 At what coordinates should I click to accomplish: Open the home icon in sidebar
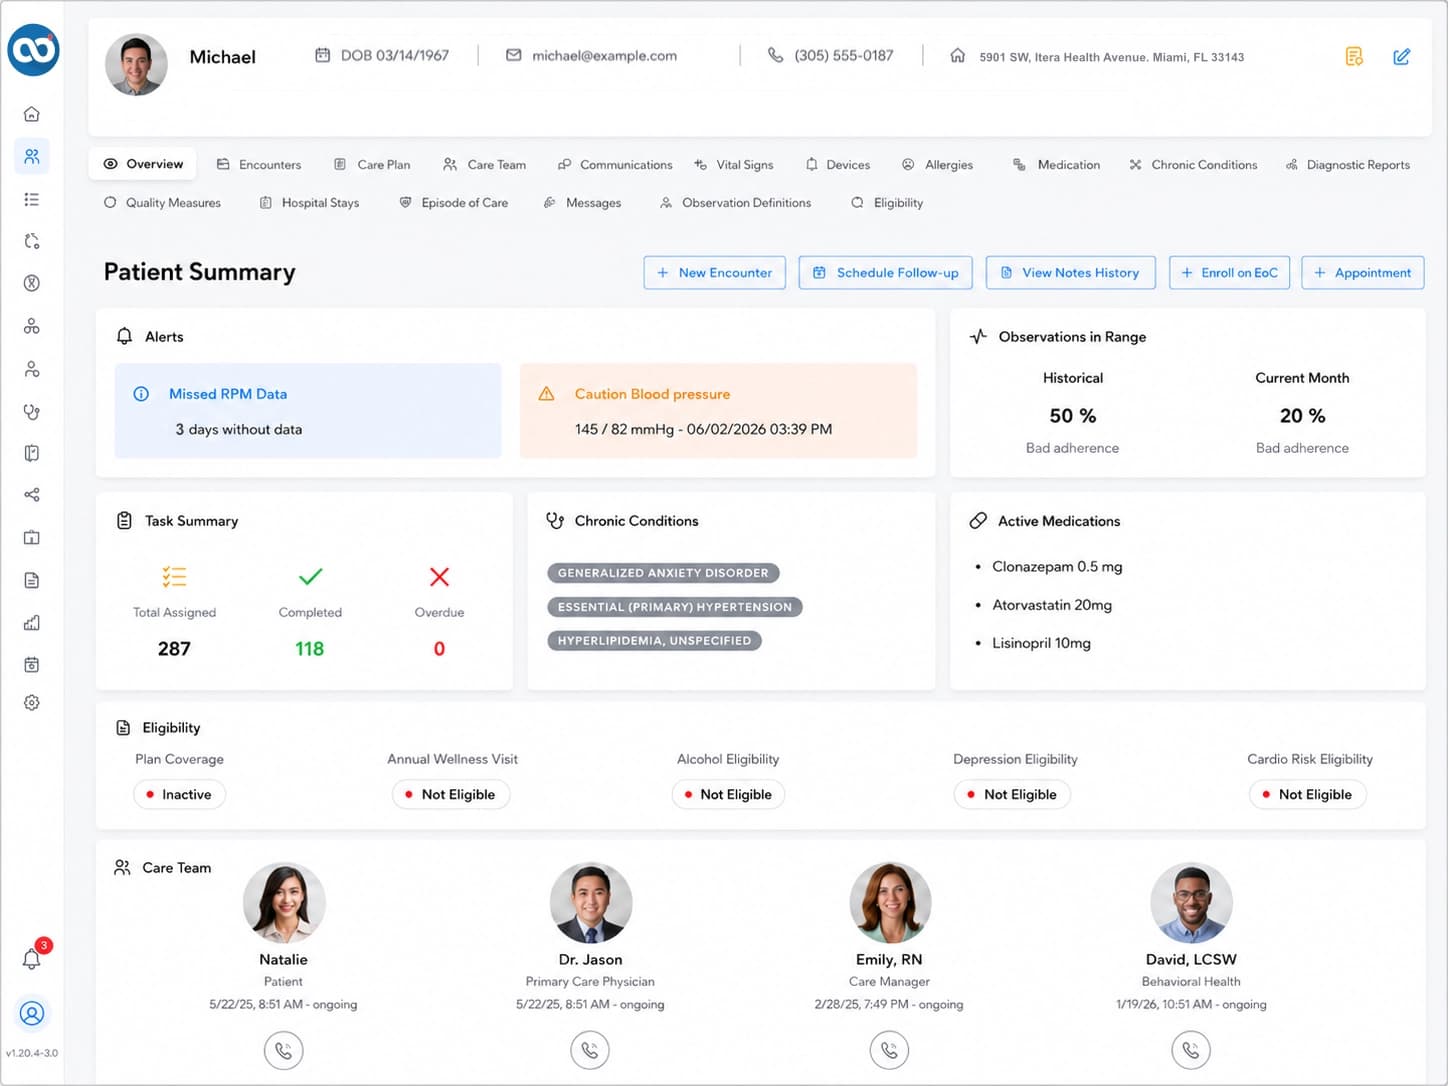tap(32, 114)
